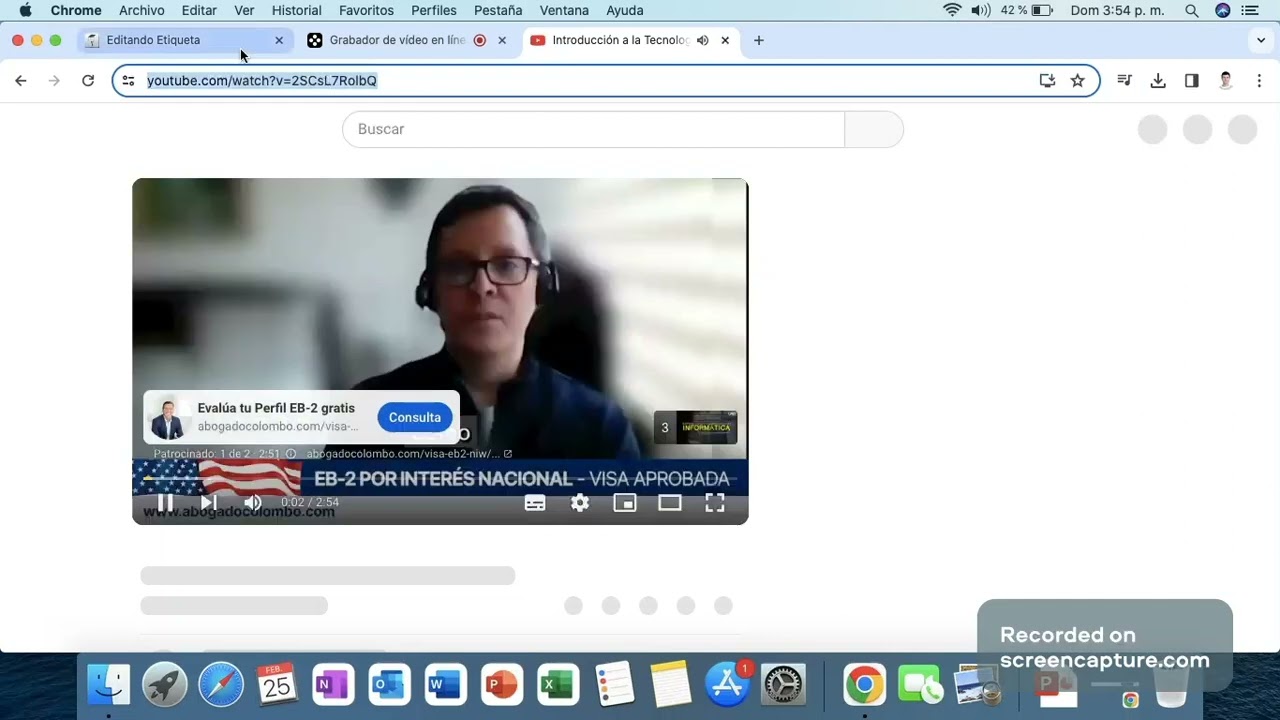Image resolution: width=1280 pixels, height=720 pixels.
Task: Toggle subtitles on the player
Action: [535, 503]
